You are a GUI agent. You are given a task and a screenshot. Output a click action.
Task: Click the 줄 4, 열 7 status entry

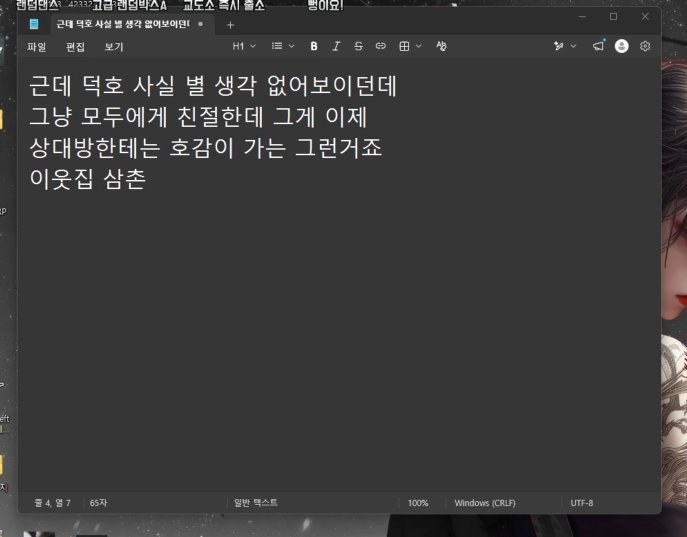pyautogui.click(x=52, y=503)
